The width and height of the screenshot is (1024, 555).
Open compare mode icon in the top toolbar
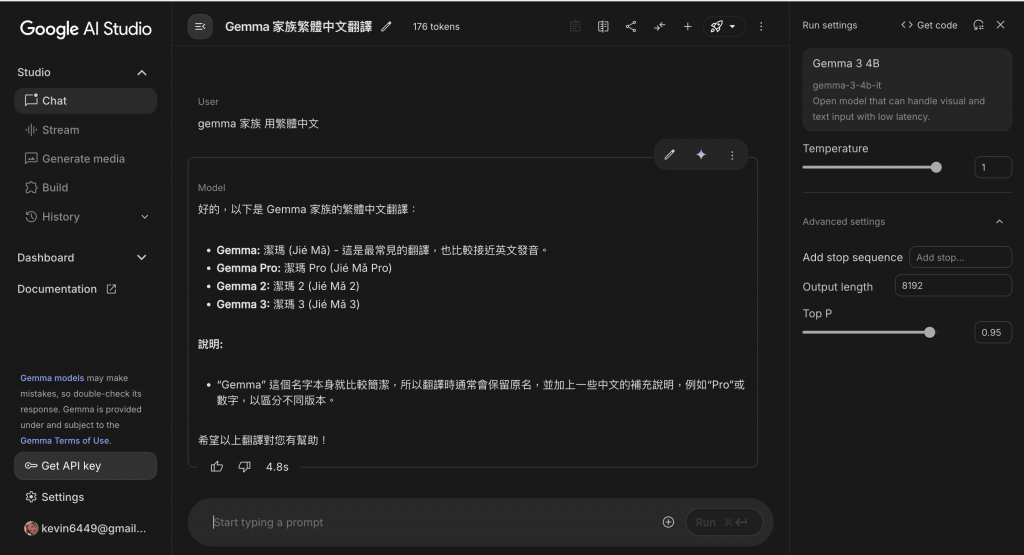pyautogui.click(x=603, y=27)
